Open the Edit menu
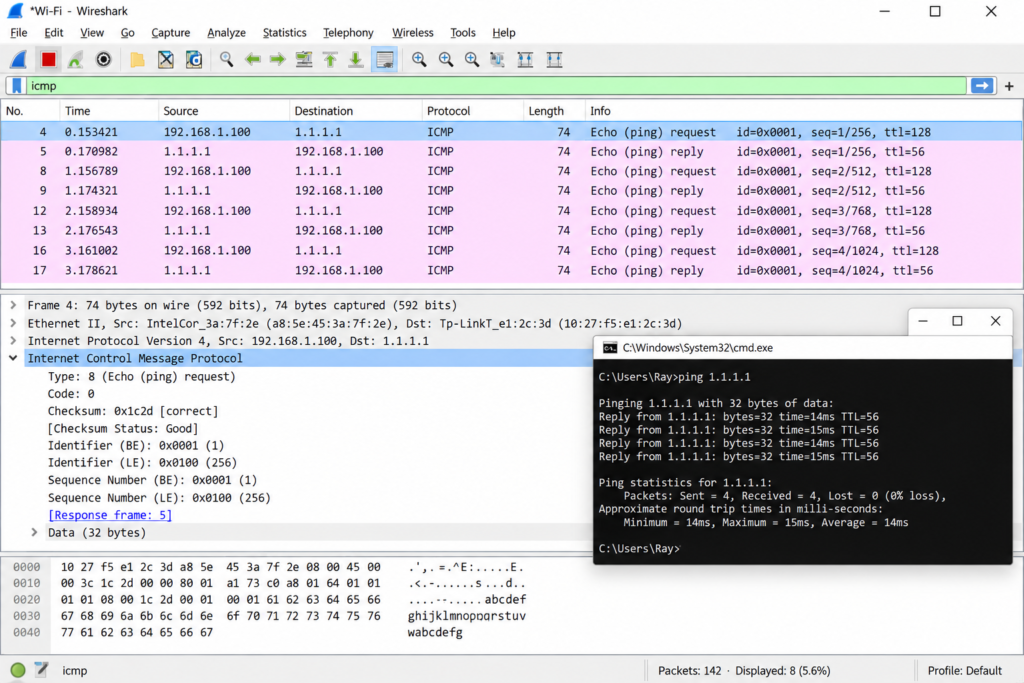The width and height of the screenshot is (1024, 683). point(54,33)
